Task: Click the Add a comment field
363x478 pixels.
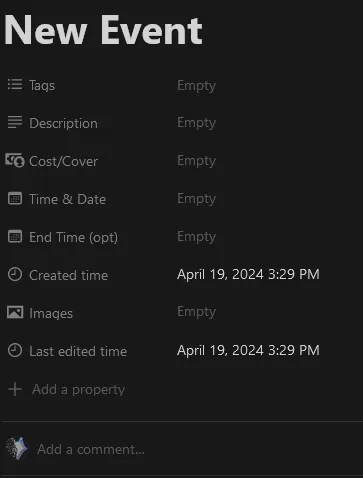Action: coord(91,449)
